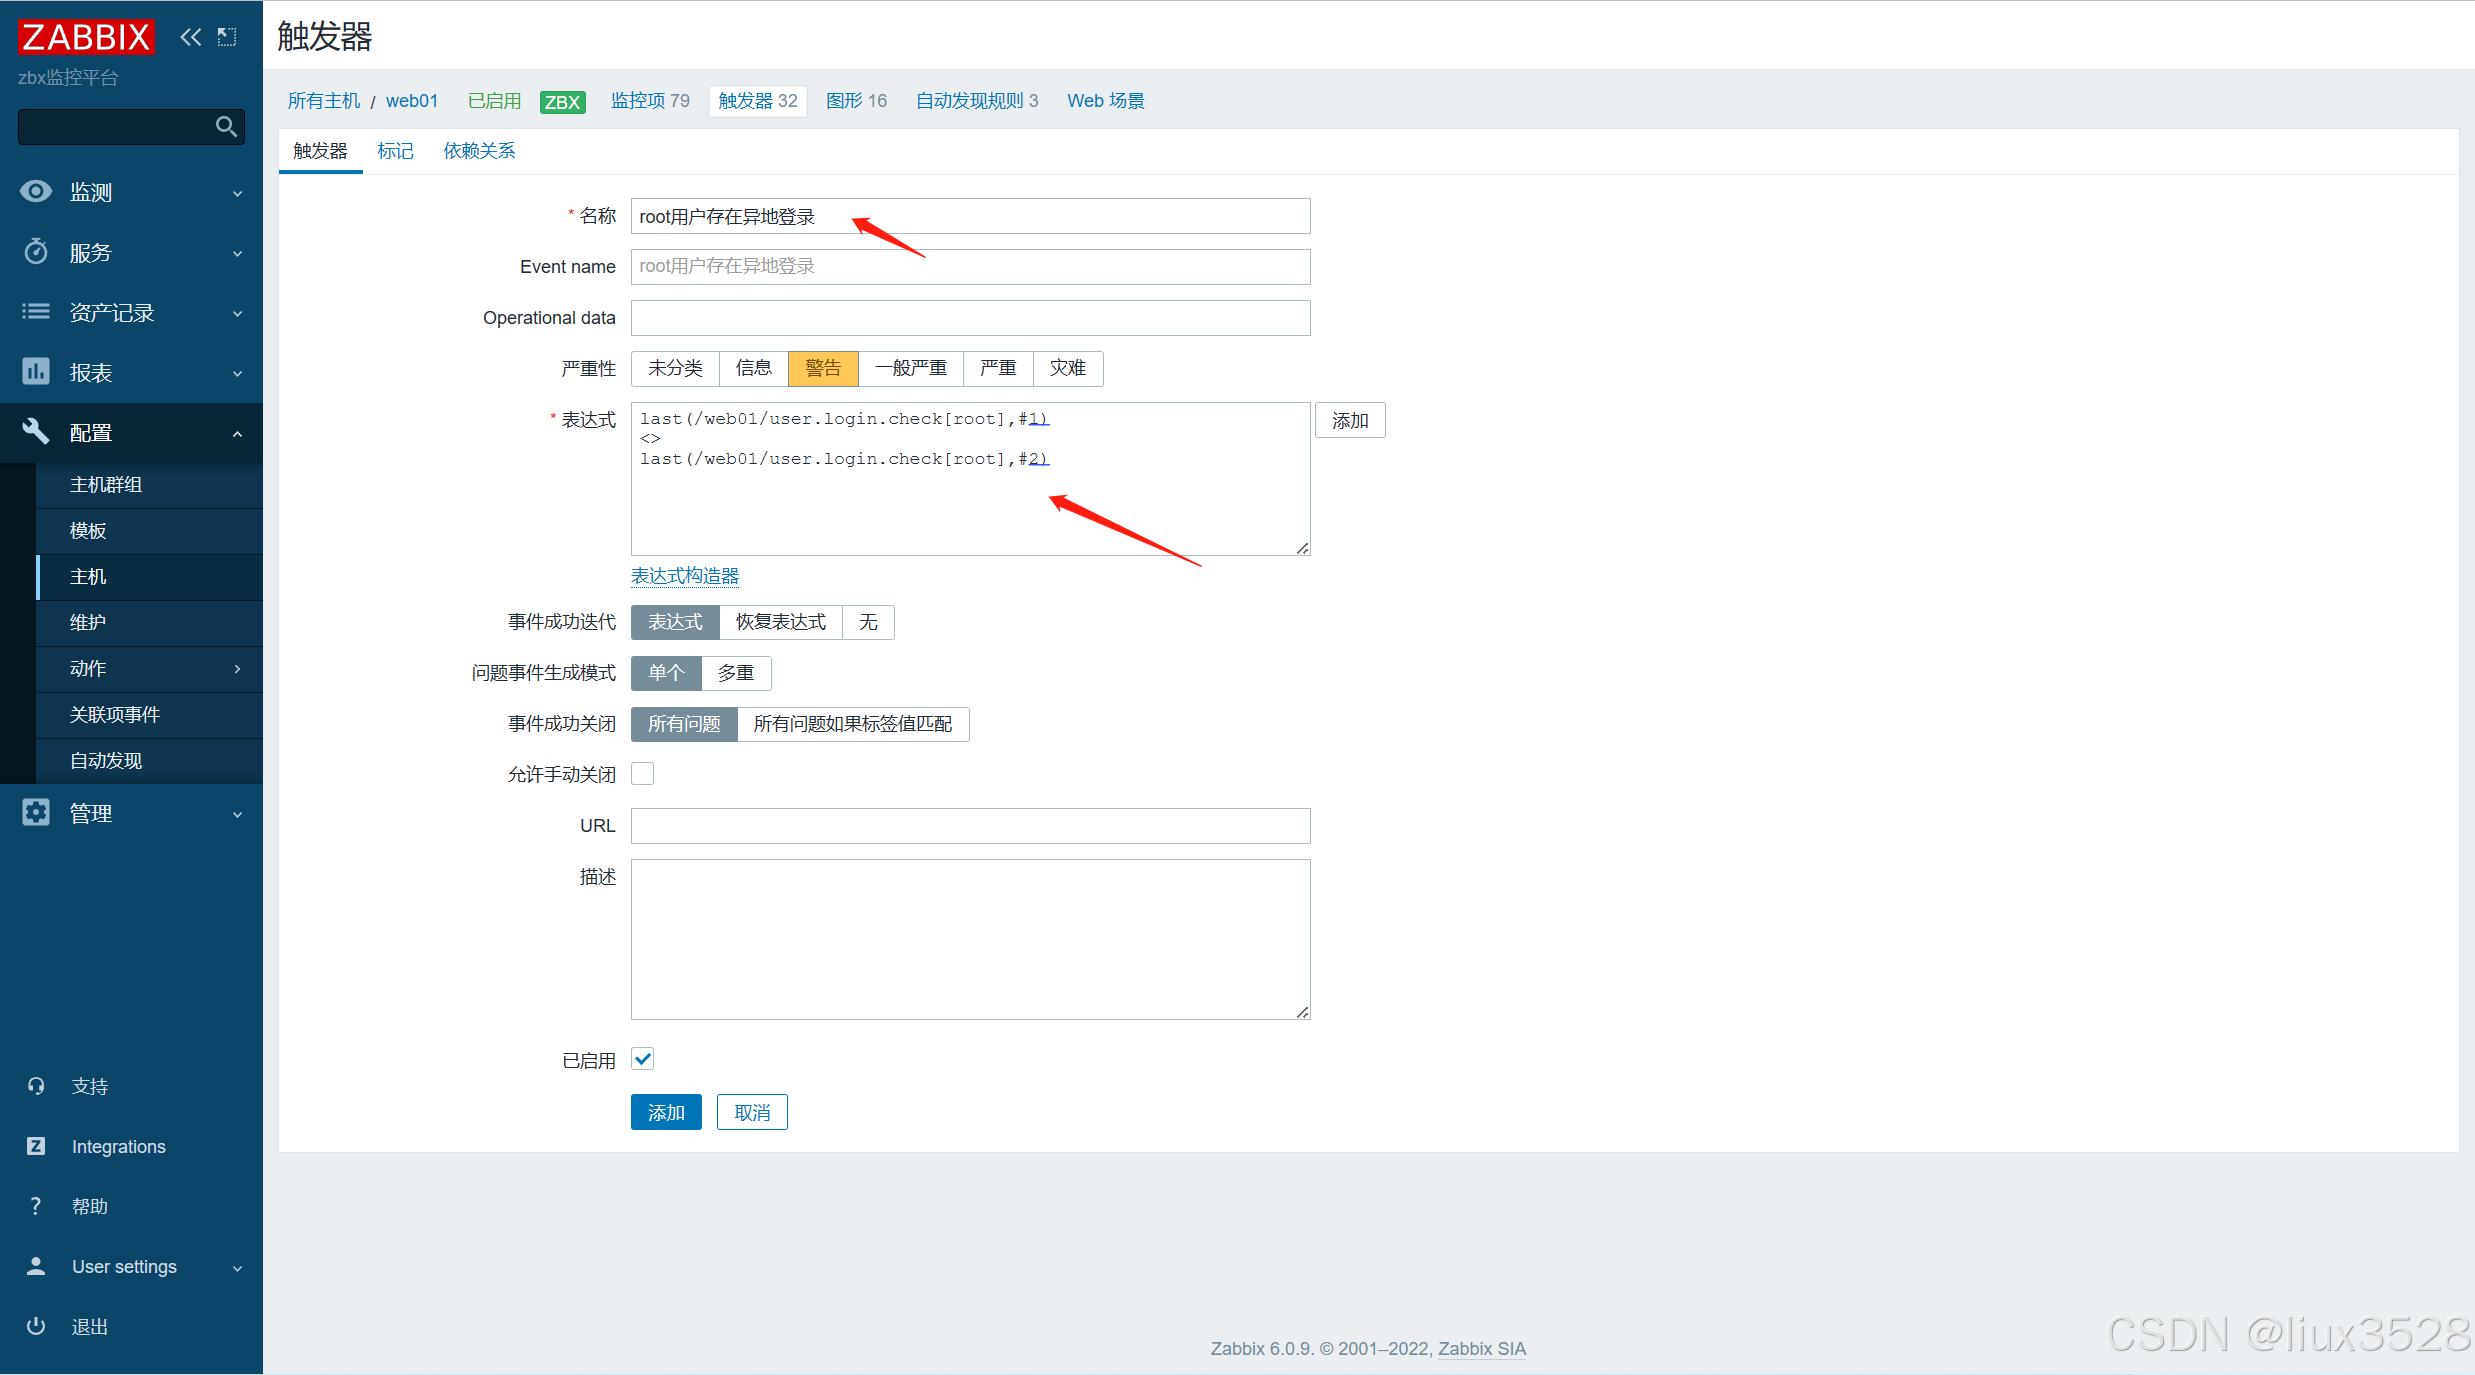Select 未分类 severity
Viewport: 2475px width, 1375px height.
coord(675,368)
